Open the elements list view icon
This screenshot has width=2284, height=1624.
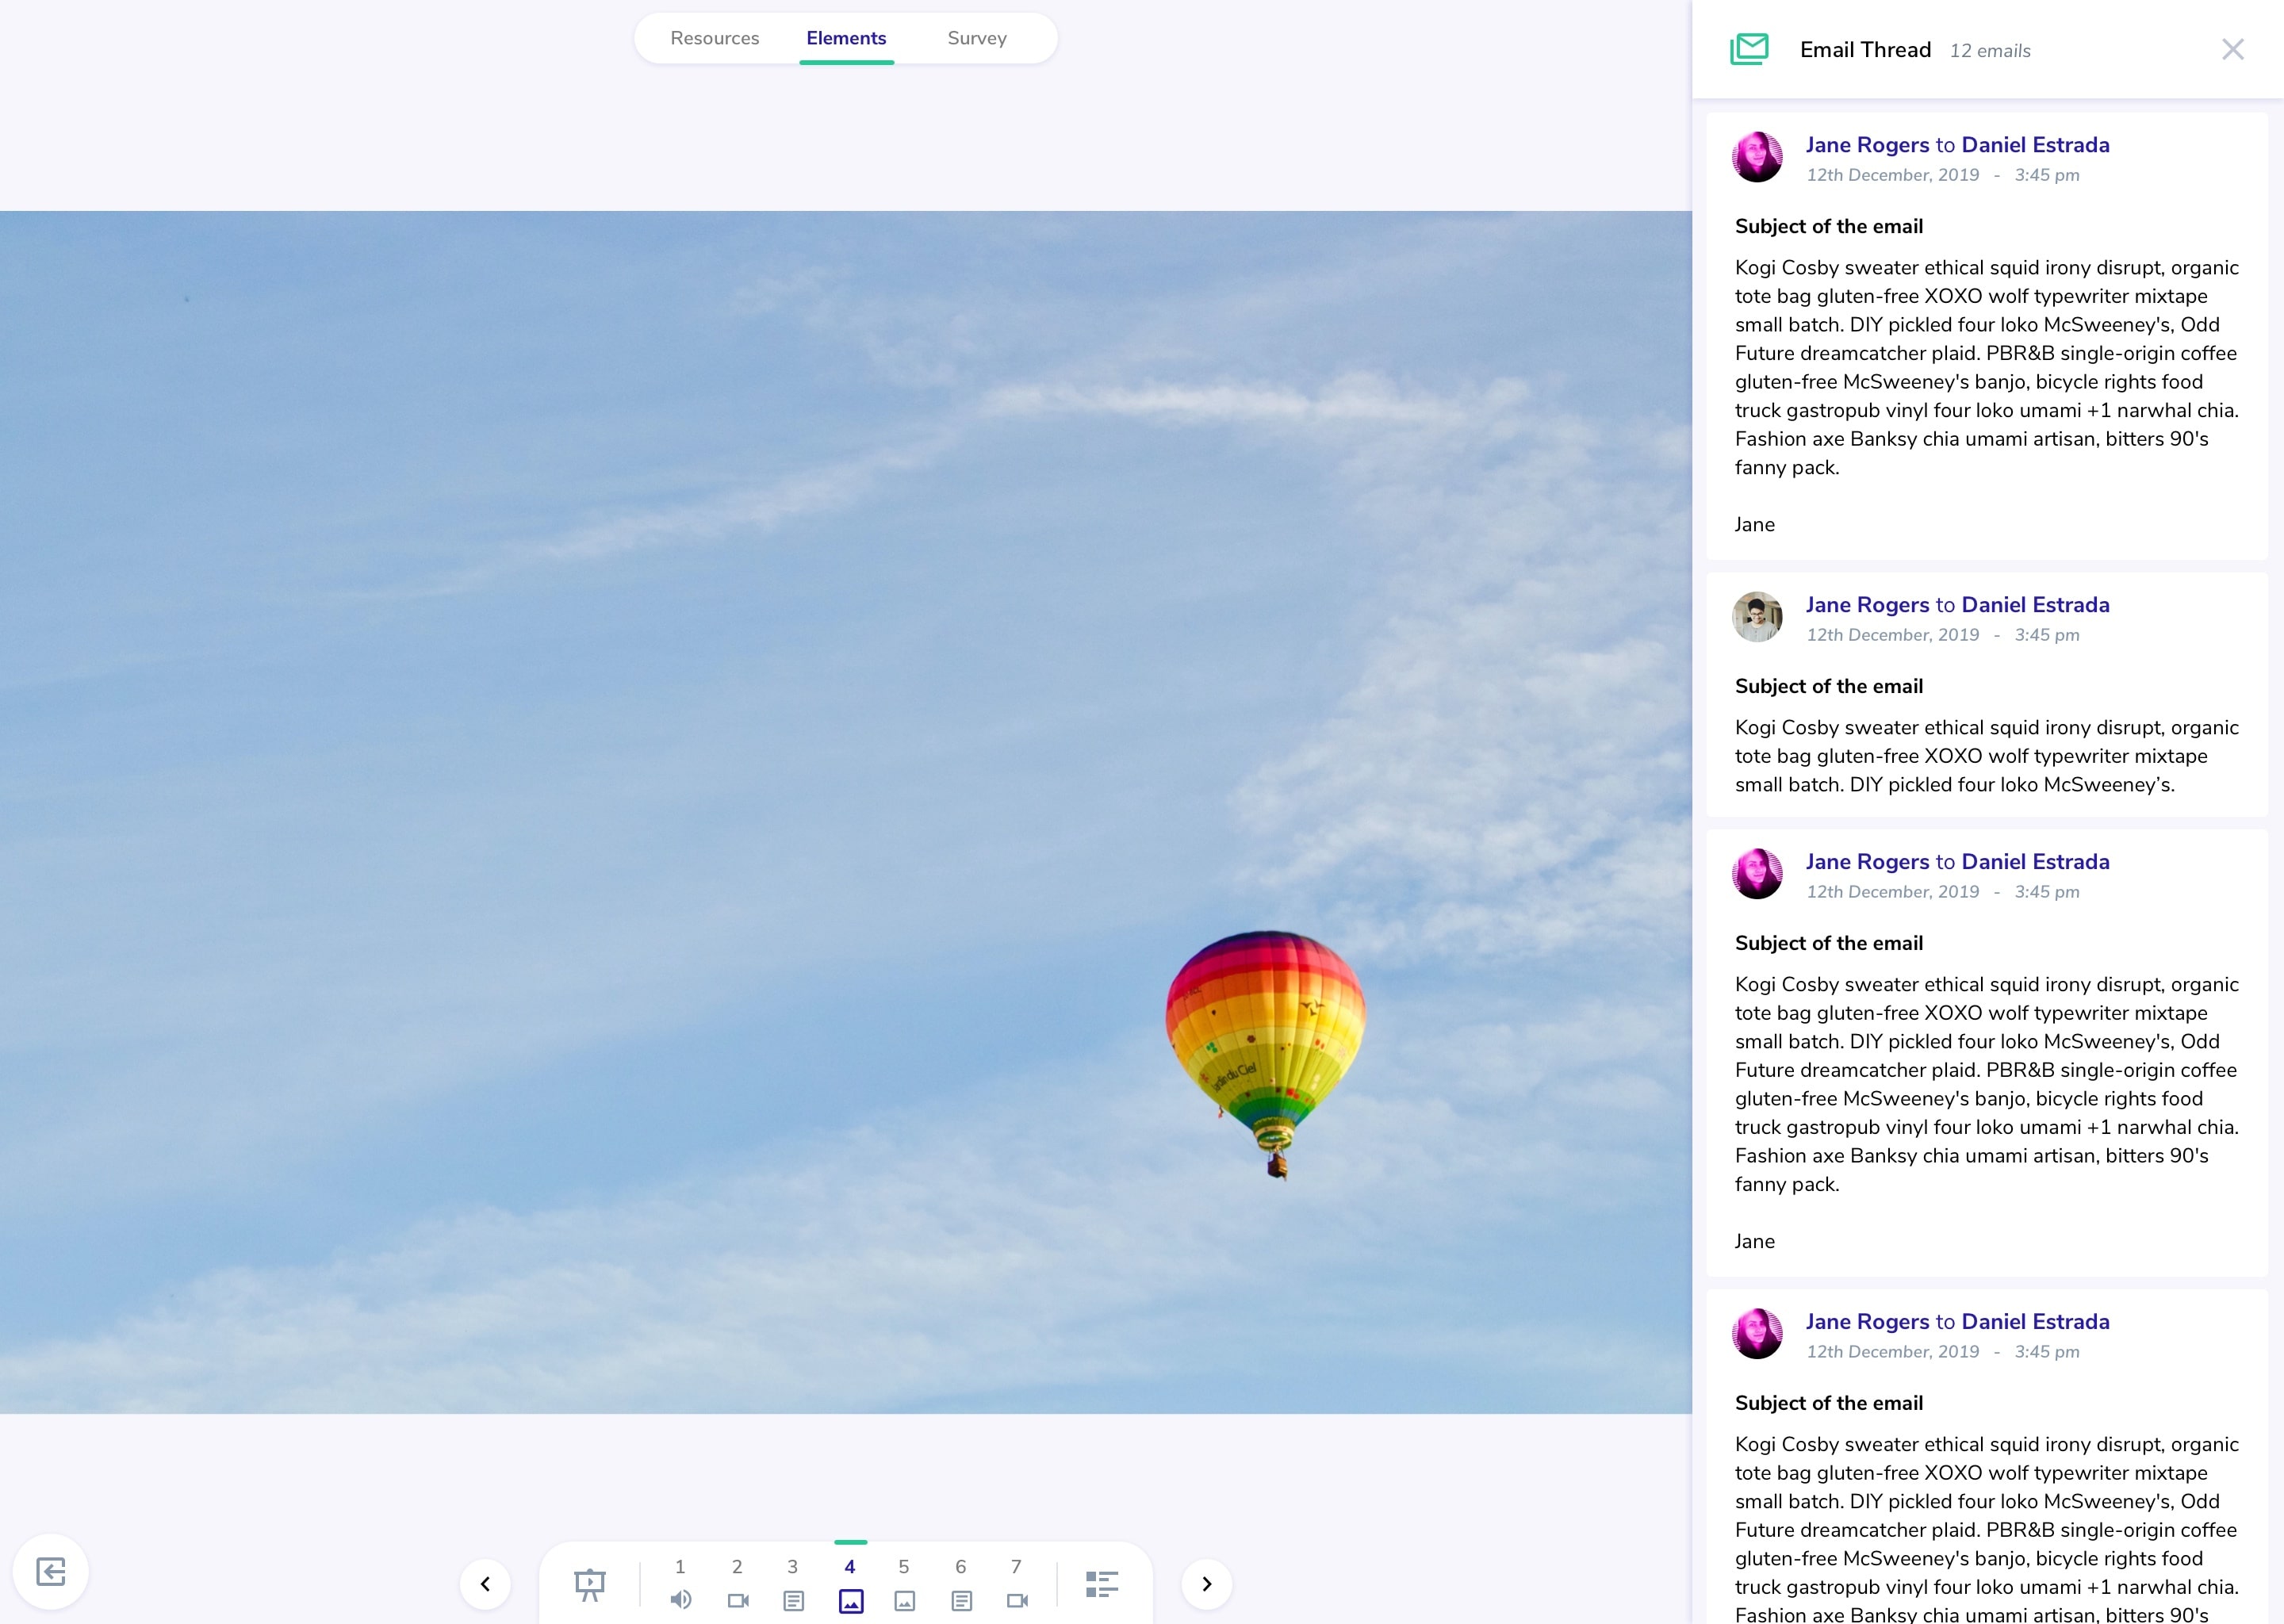(x=1101, y=1584)
